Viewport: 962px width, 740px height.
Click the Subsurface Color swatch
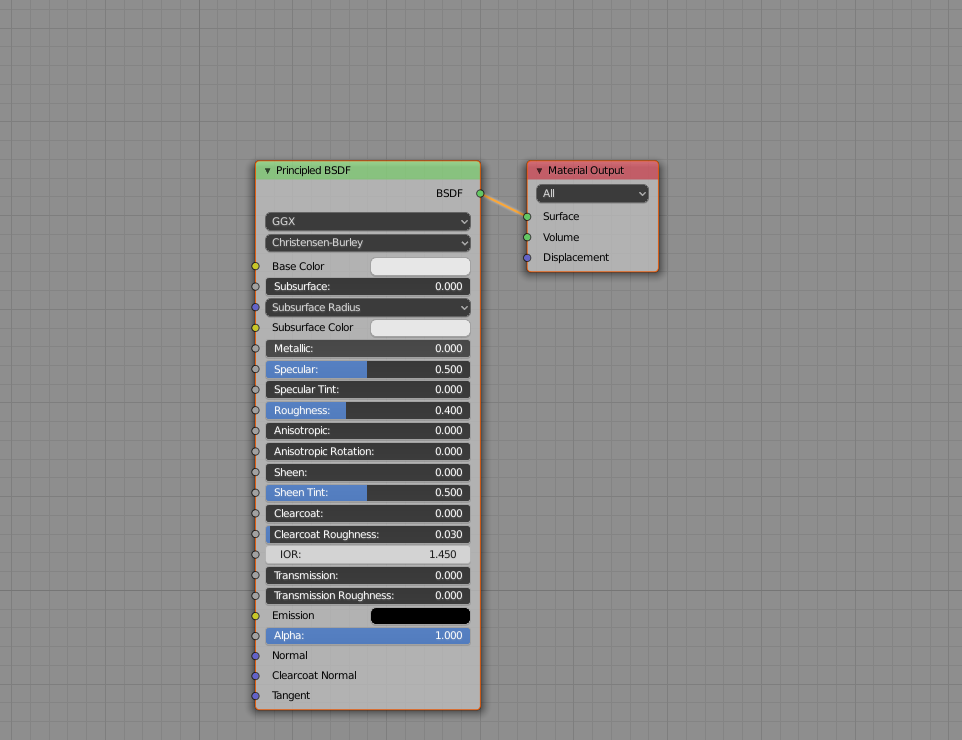(420, 328)
